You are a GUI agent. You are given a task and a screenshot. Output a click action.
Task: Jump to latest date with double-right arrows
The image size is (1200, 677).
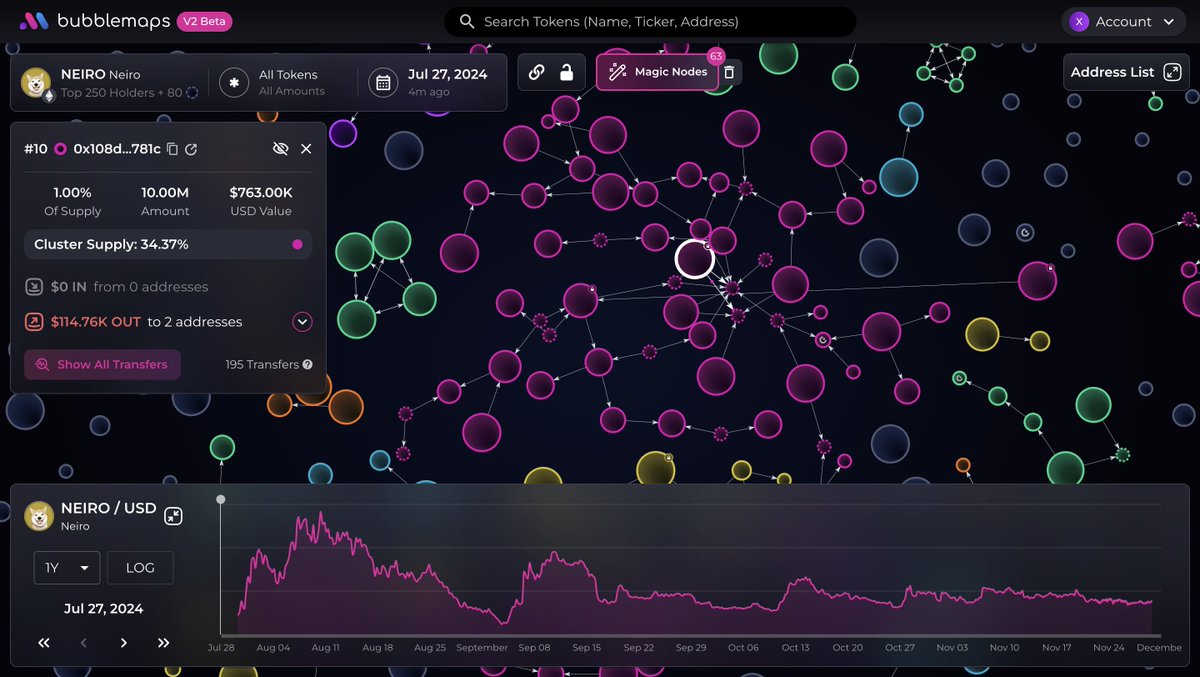(164, 643)
